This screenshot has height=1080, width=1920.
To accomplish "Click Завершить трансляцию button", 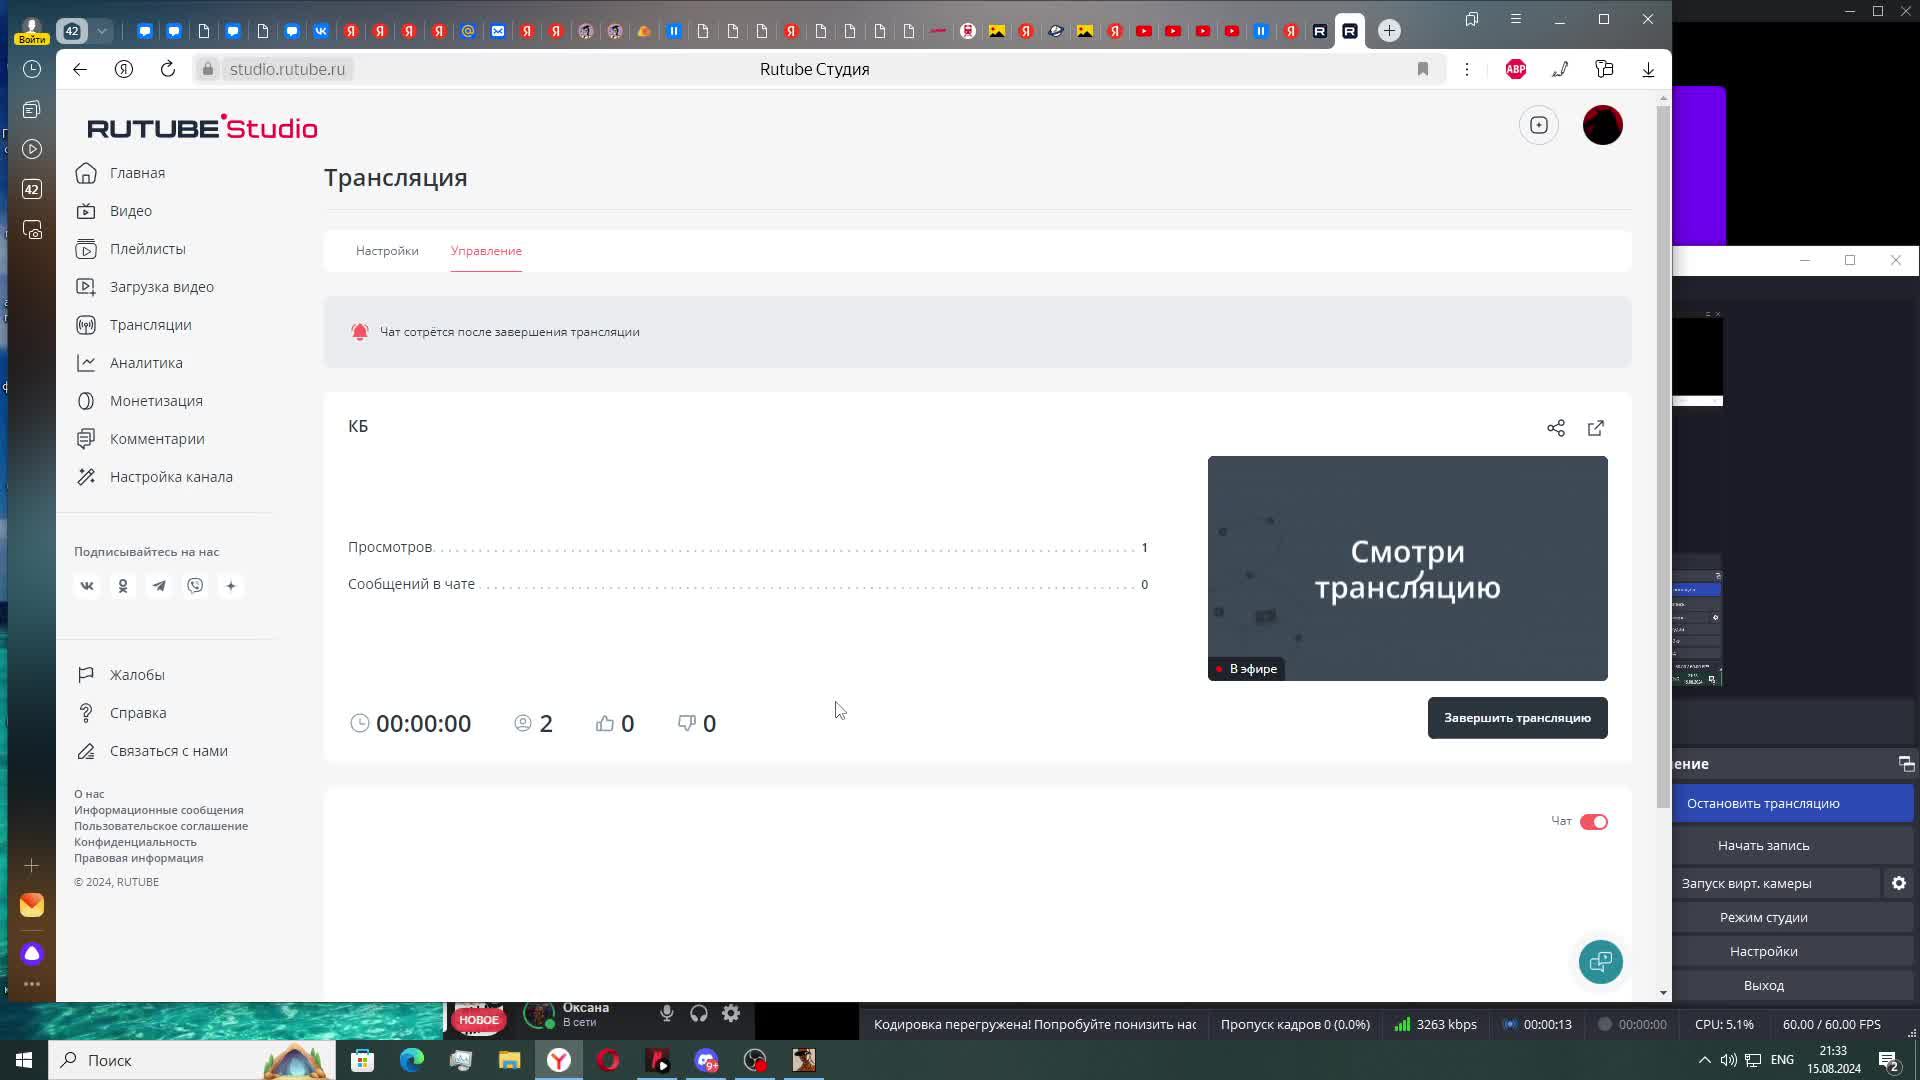I will tap(1516, 718).
